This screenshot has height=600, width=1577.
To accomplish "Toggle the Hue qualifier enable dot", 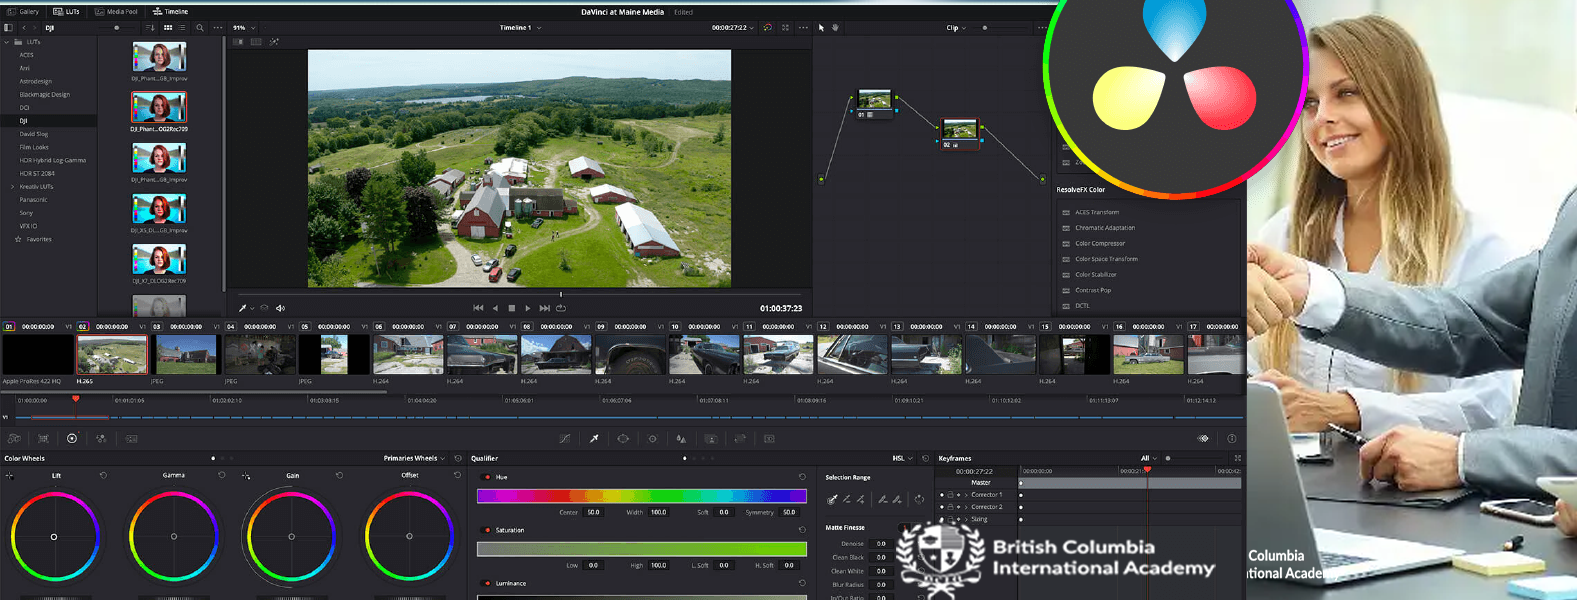I will coord(487,477).
